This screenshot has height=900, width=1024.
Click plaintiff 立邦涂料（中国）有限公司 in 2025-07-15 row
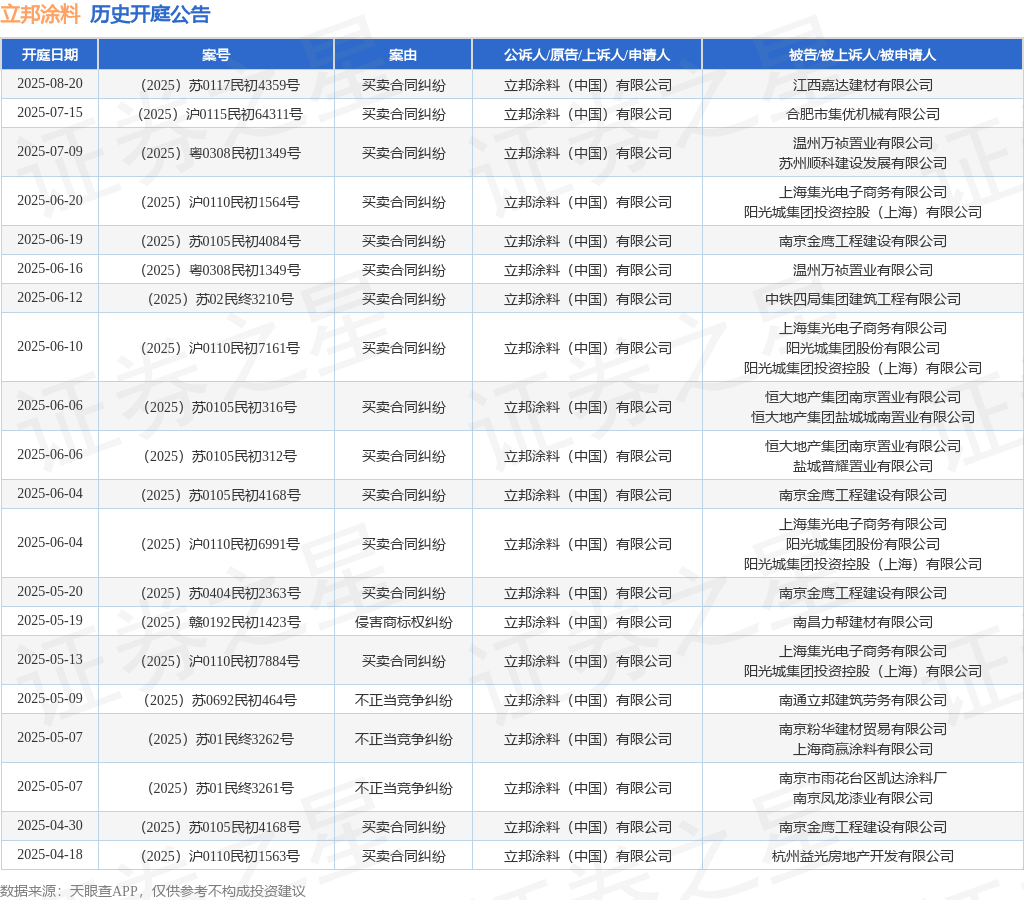pos(588,114)
